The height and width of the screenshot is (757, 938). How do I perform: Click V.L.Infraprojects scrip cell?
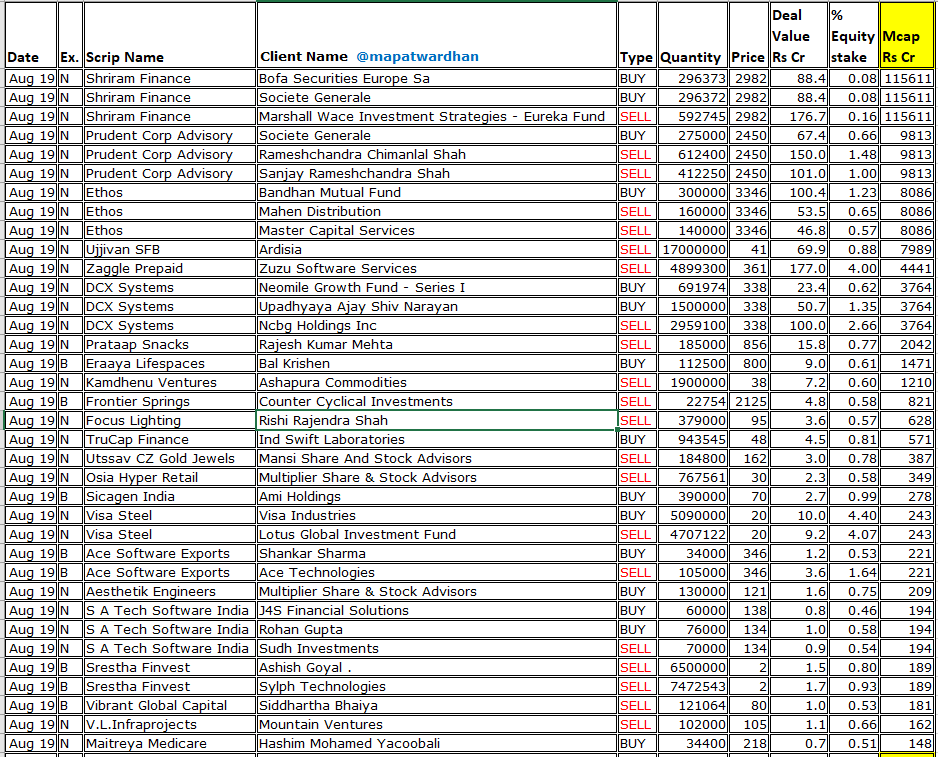(x=170, y=725)
